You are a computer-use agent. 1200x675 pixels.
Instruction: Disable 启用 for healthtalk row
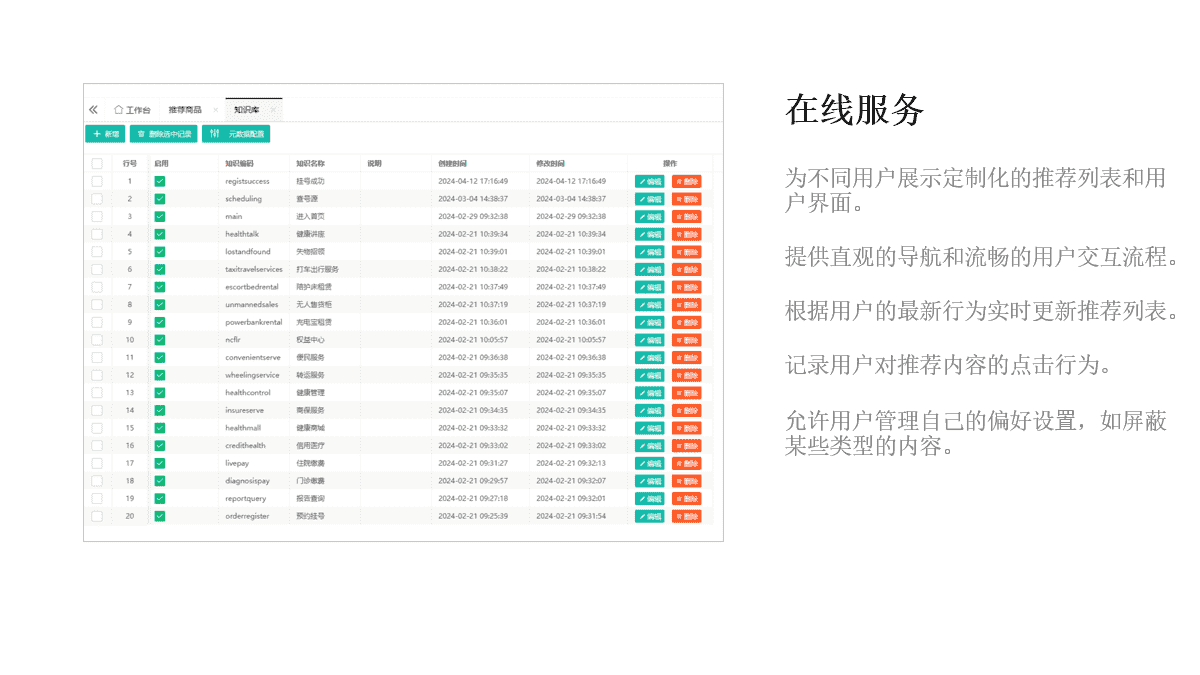[x=160, y=234]
